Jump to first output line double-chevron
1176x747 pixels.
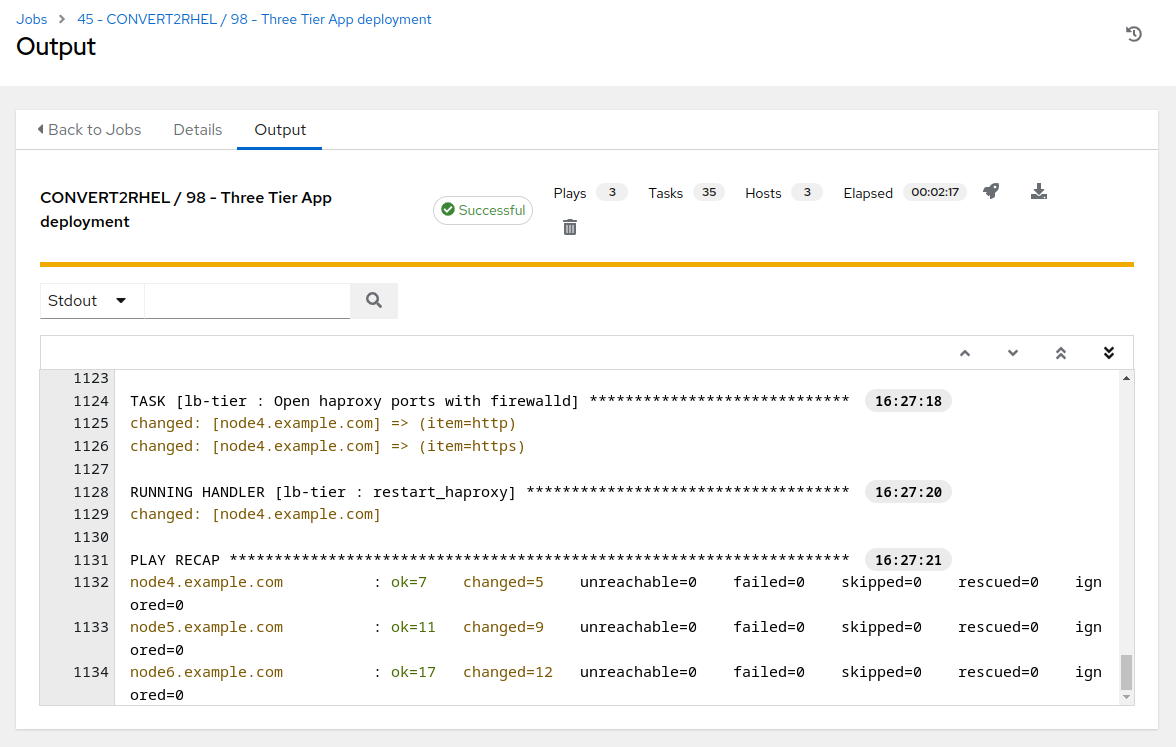pos(1061,353)
